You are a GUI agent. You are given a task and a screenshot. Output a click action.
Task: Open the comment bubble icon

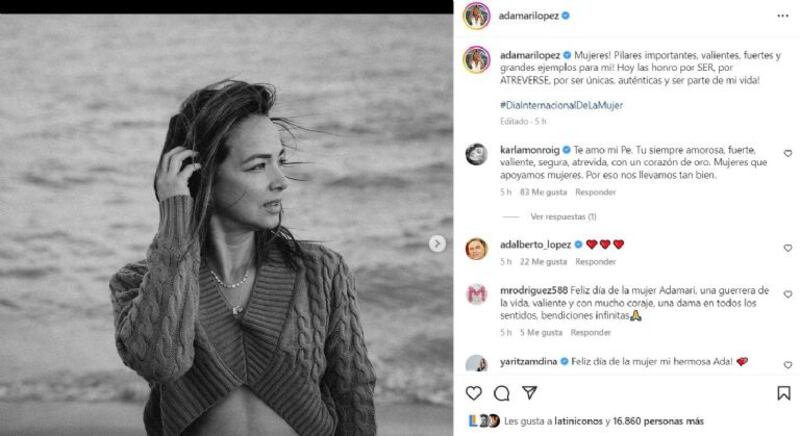502,393
